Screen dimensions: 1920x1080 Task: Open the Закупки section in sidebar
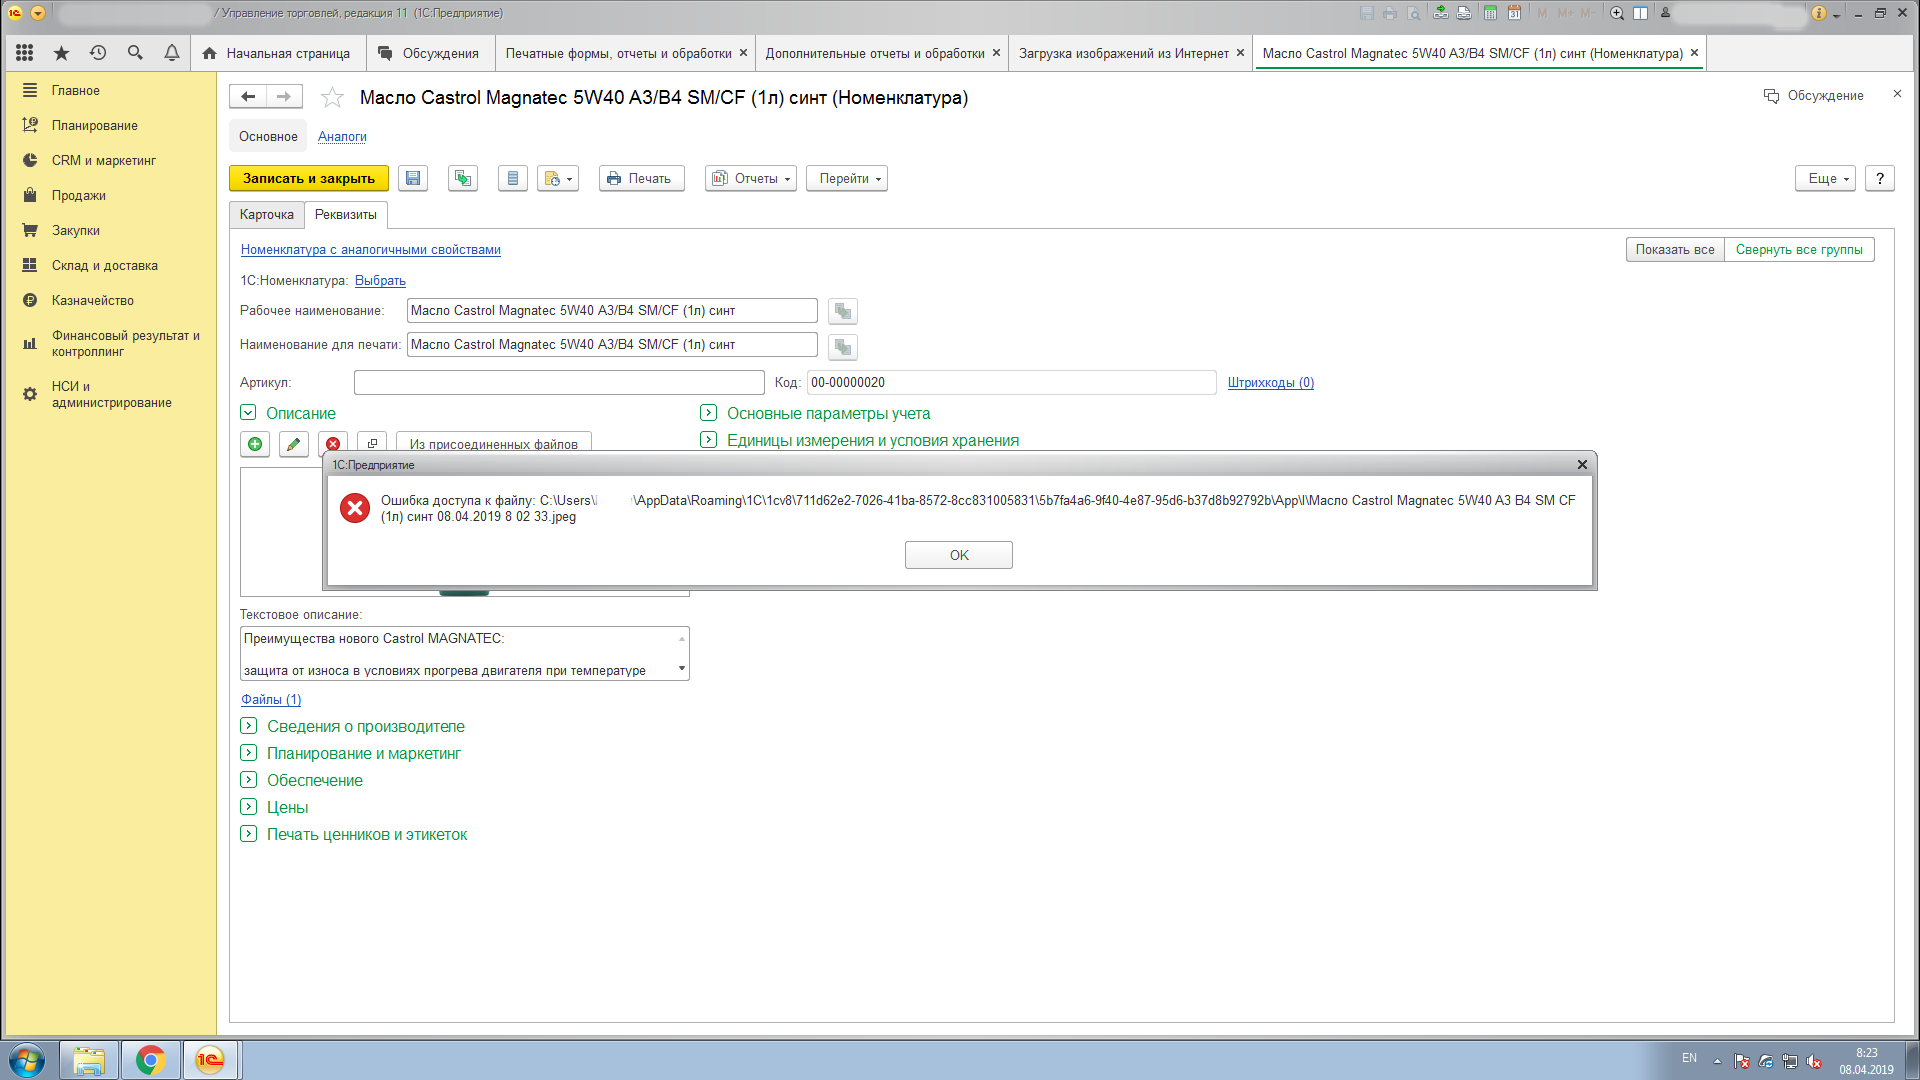(x=76, y=230)
